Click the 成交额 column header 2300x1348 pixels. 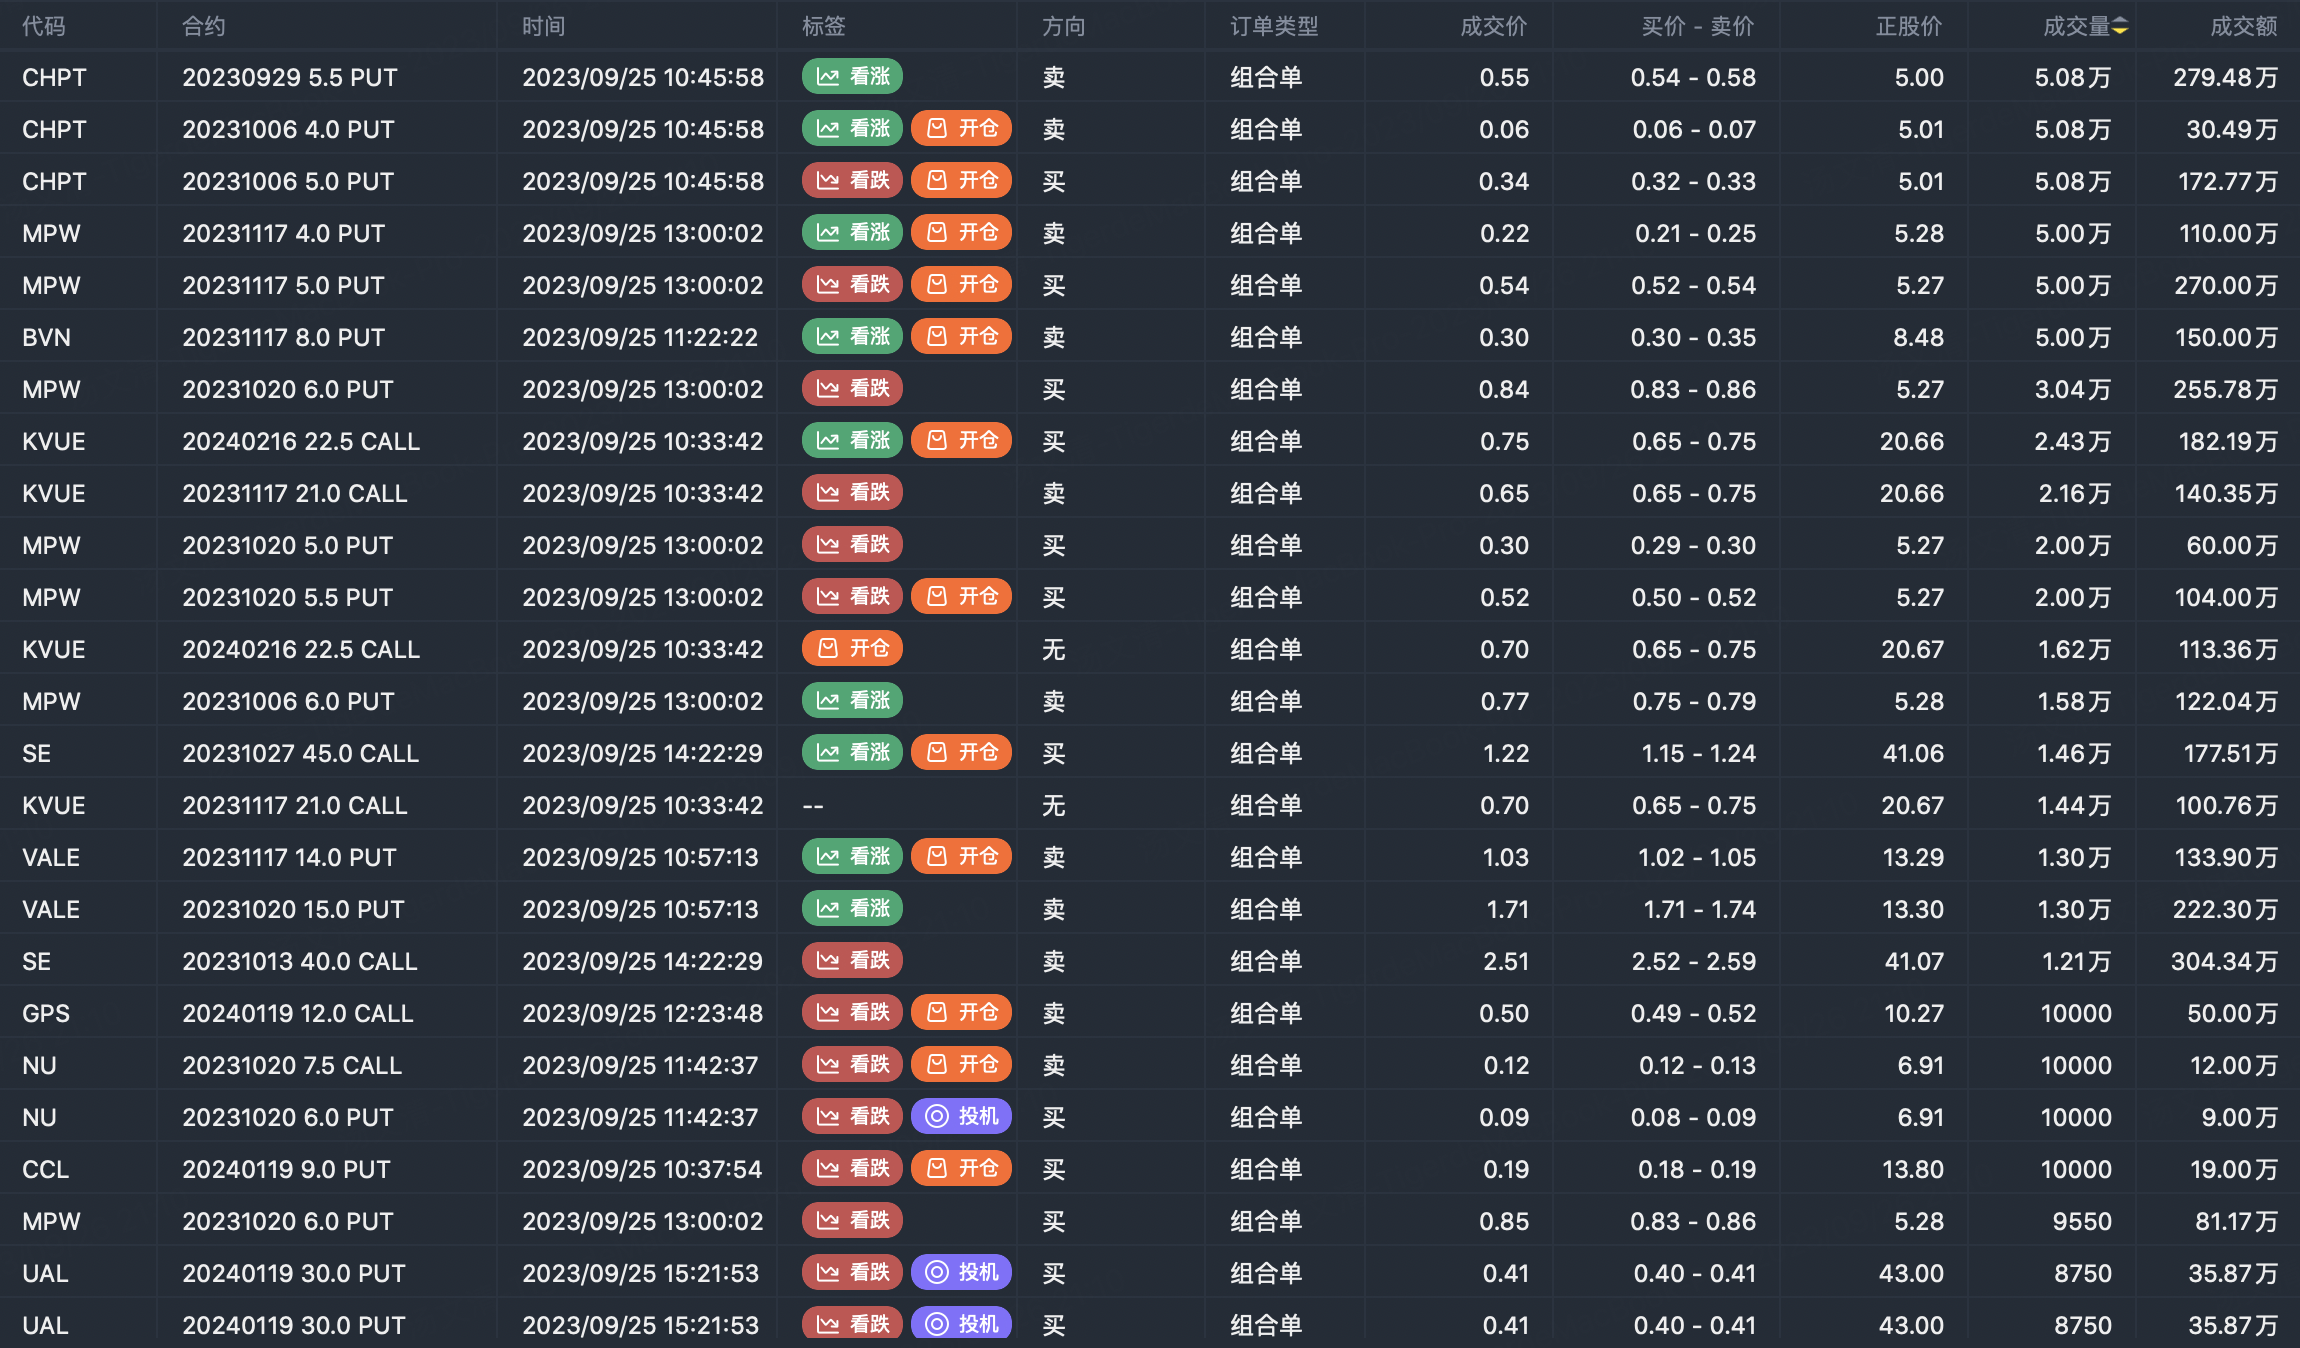(x=2243, y=27)
